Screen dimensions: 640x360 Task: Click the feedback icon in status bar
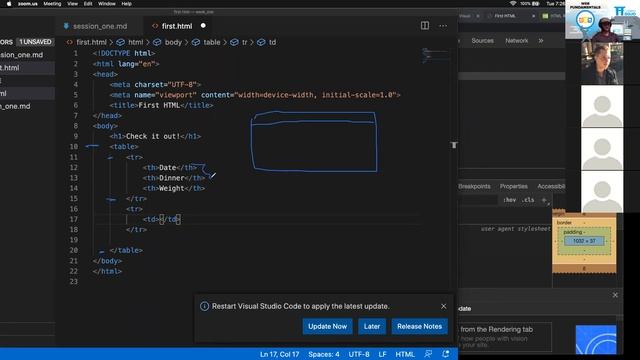[428, 354]
